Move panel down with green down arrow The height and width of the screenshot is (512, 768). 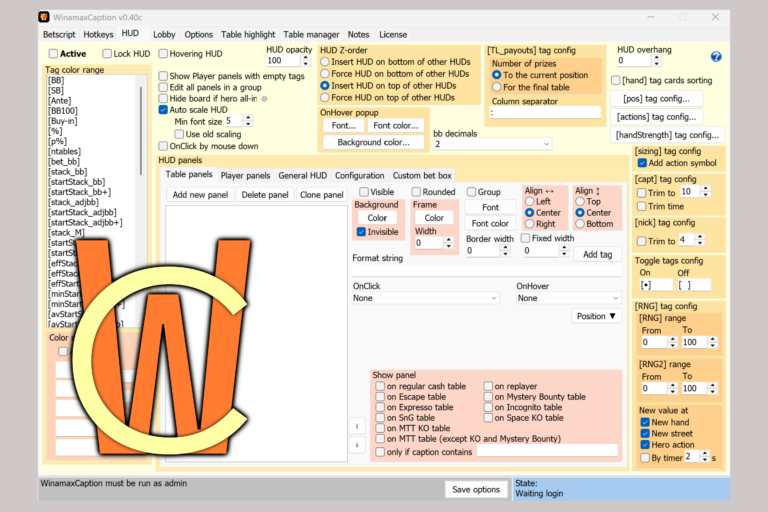(x=357, y=445)
